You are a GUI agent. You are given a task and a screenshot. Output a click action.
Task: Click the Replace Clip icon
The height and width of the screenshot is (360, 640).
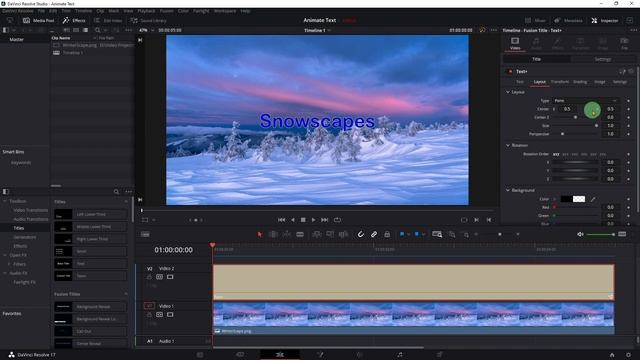click(344, 234)
